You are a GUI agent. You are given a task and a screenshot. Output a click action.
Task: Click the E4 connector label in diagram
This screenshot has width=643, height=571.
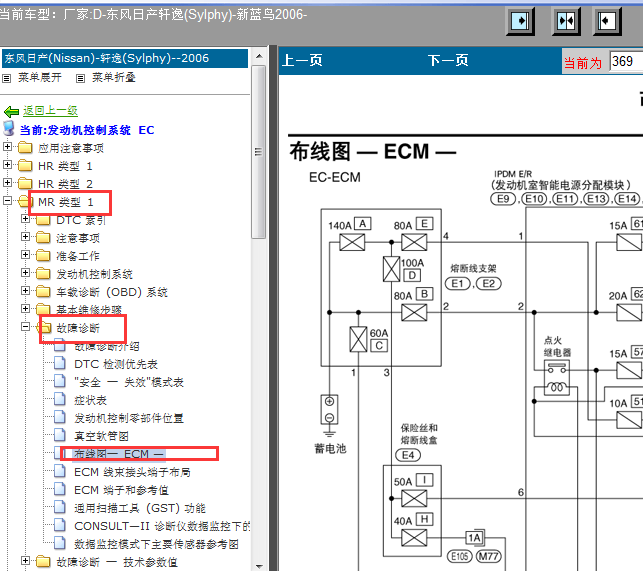(408, 455)
